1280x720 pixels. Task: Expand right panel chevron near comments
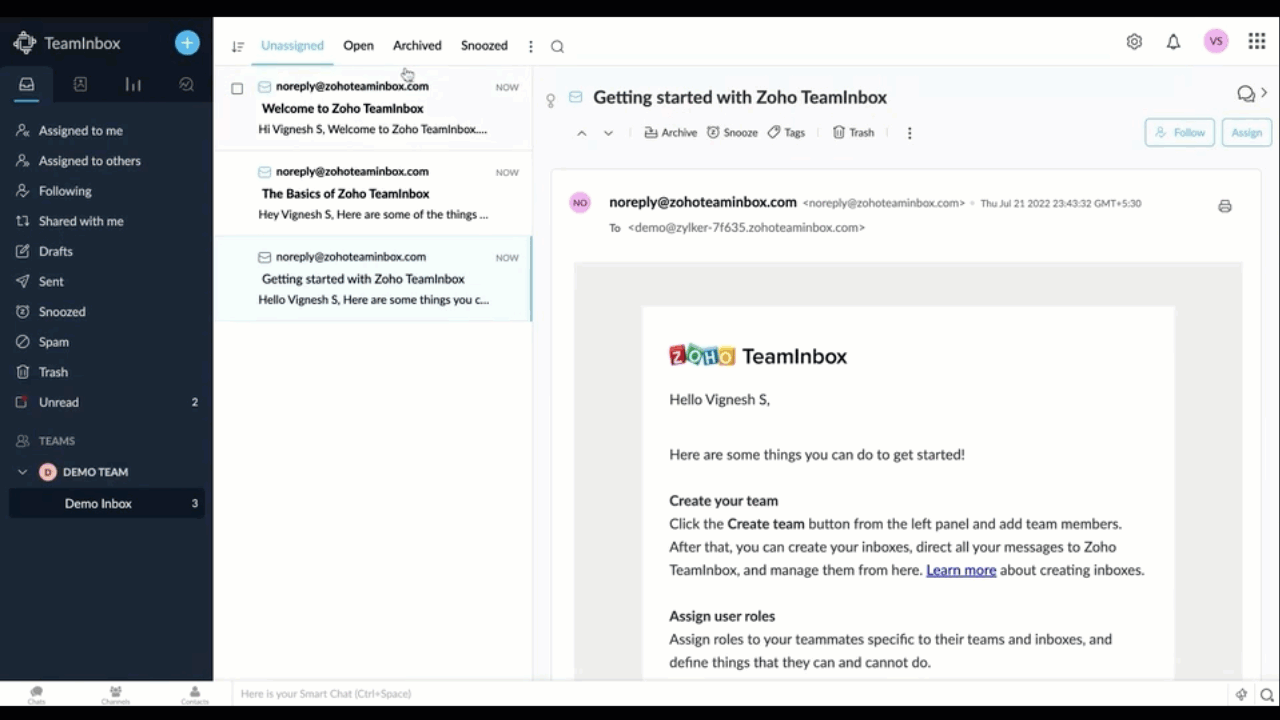pyautogui.click(x=1264, y=93)
